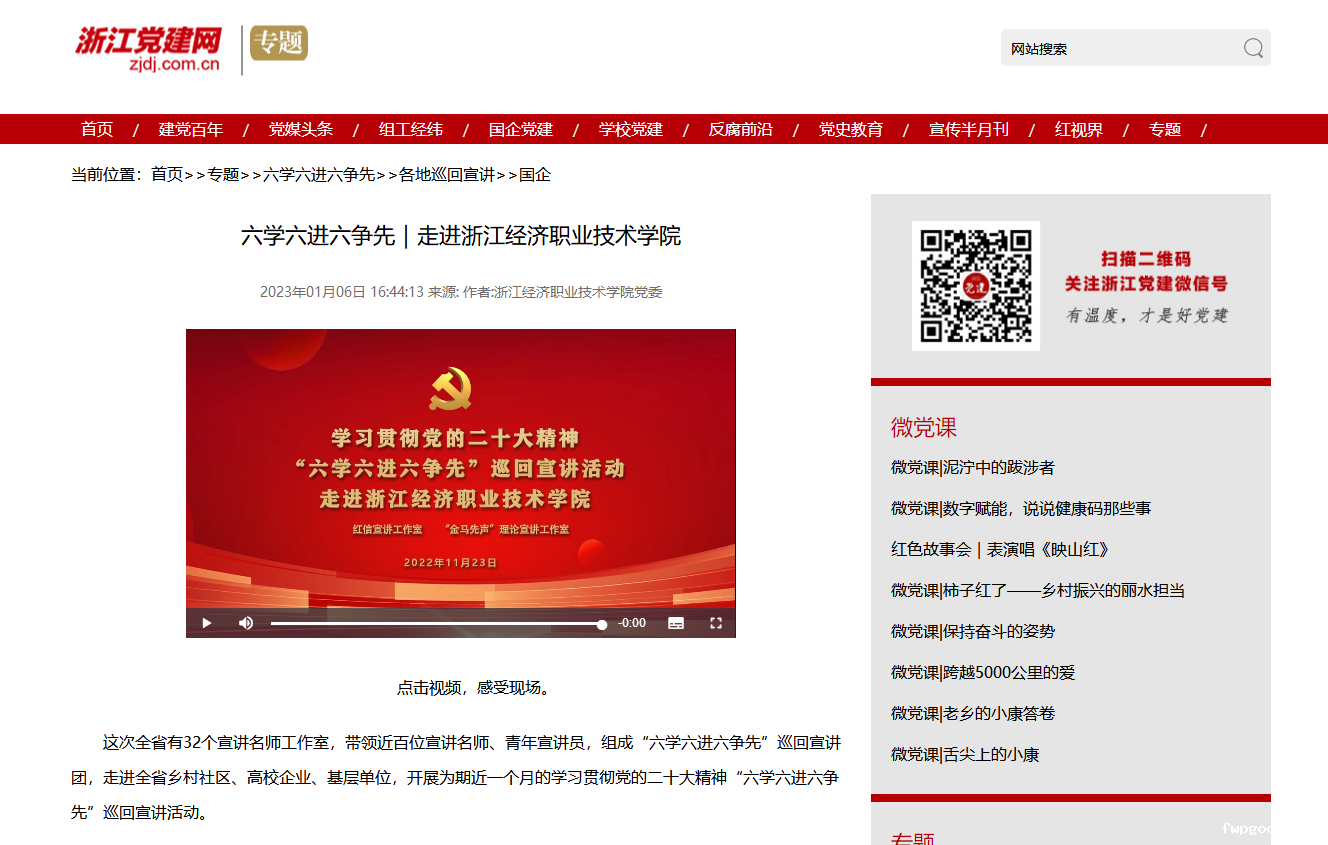The height and width of the screenshot is (845, 1328).
Task: Open 微党课|舌尖上的小康 link
Action: (x=965, y=754)
